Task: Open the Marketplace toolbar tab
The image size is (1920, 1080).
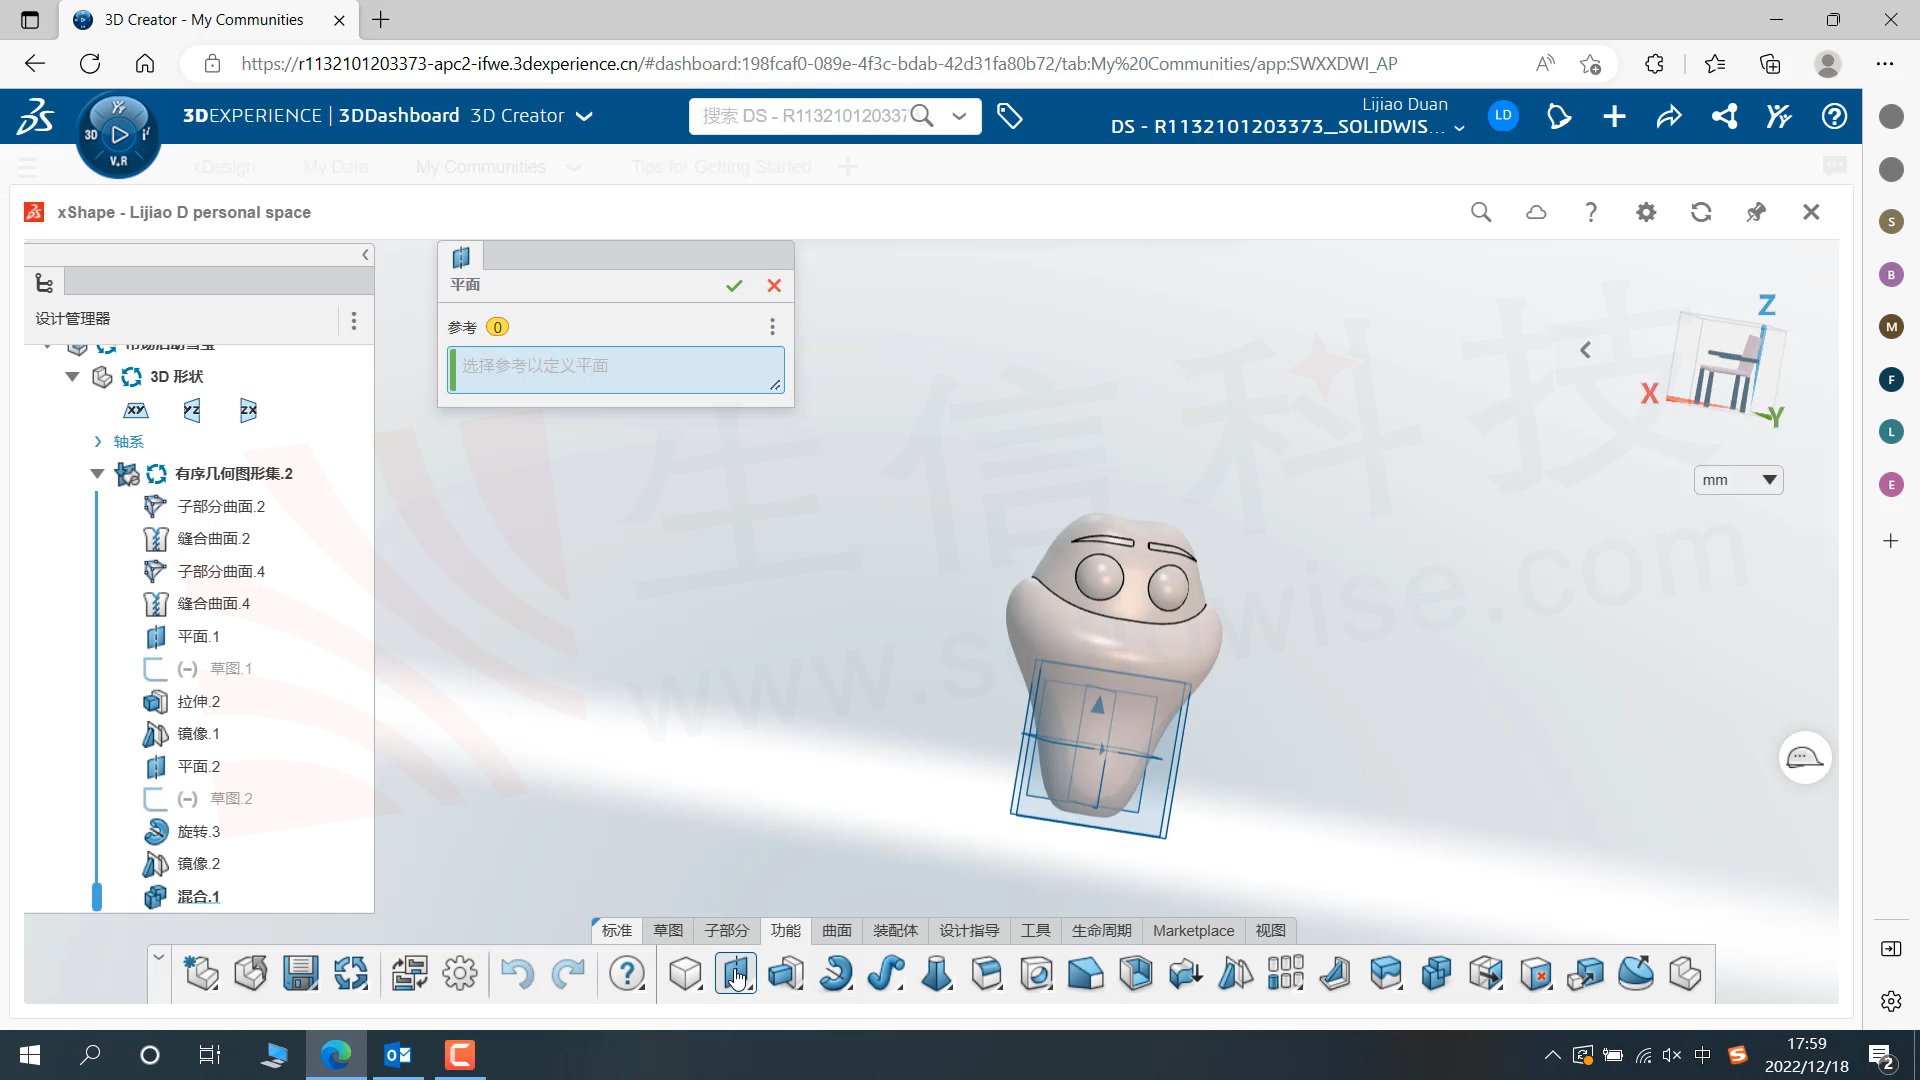Action: coord(1193,931)
